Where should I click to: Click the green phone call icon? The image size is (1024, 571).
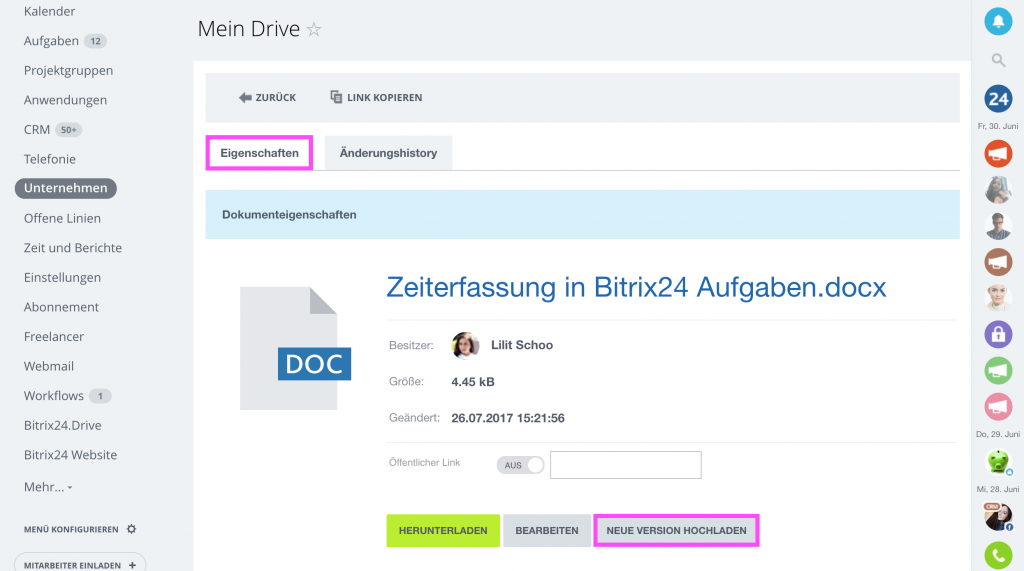click(x=998, y=555)
